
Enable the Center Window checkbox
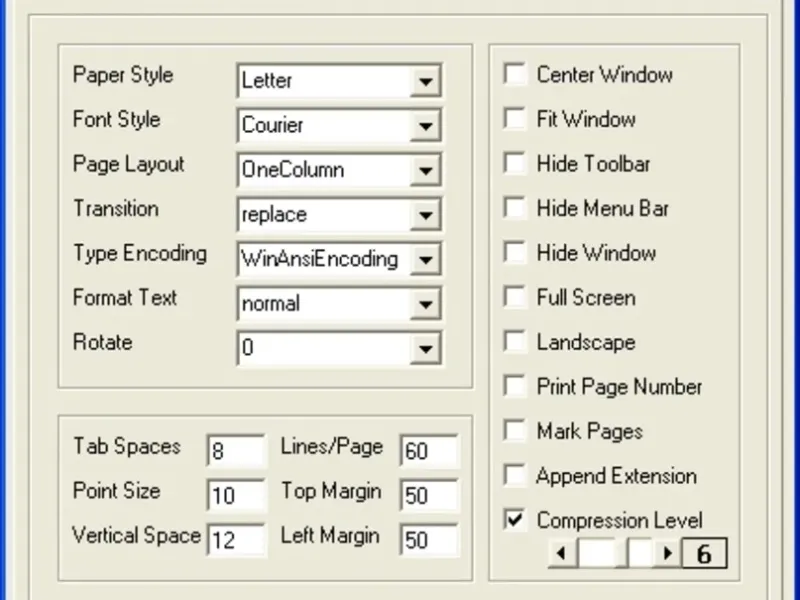coord(516,75)
